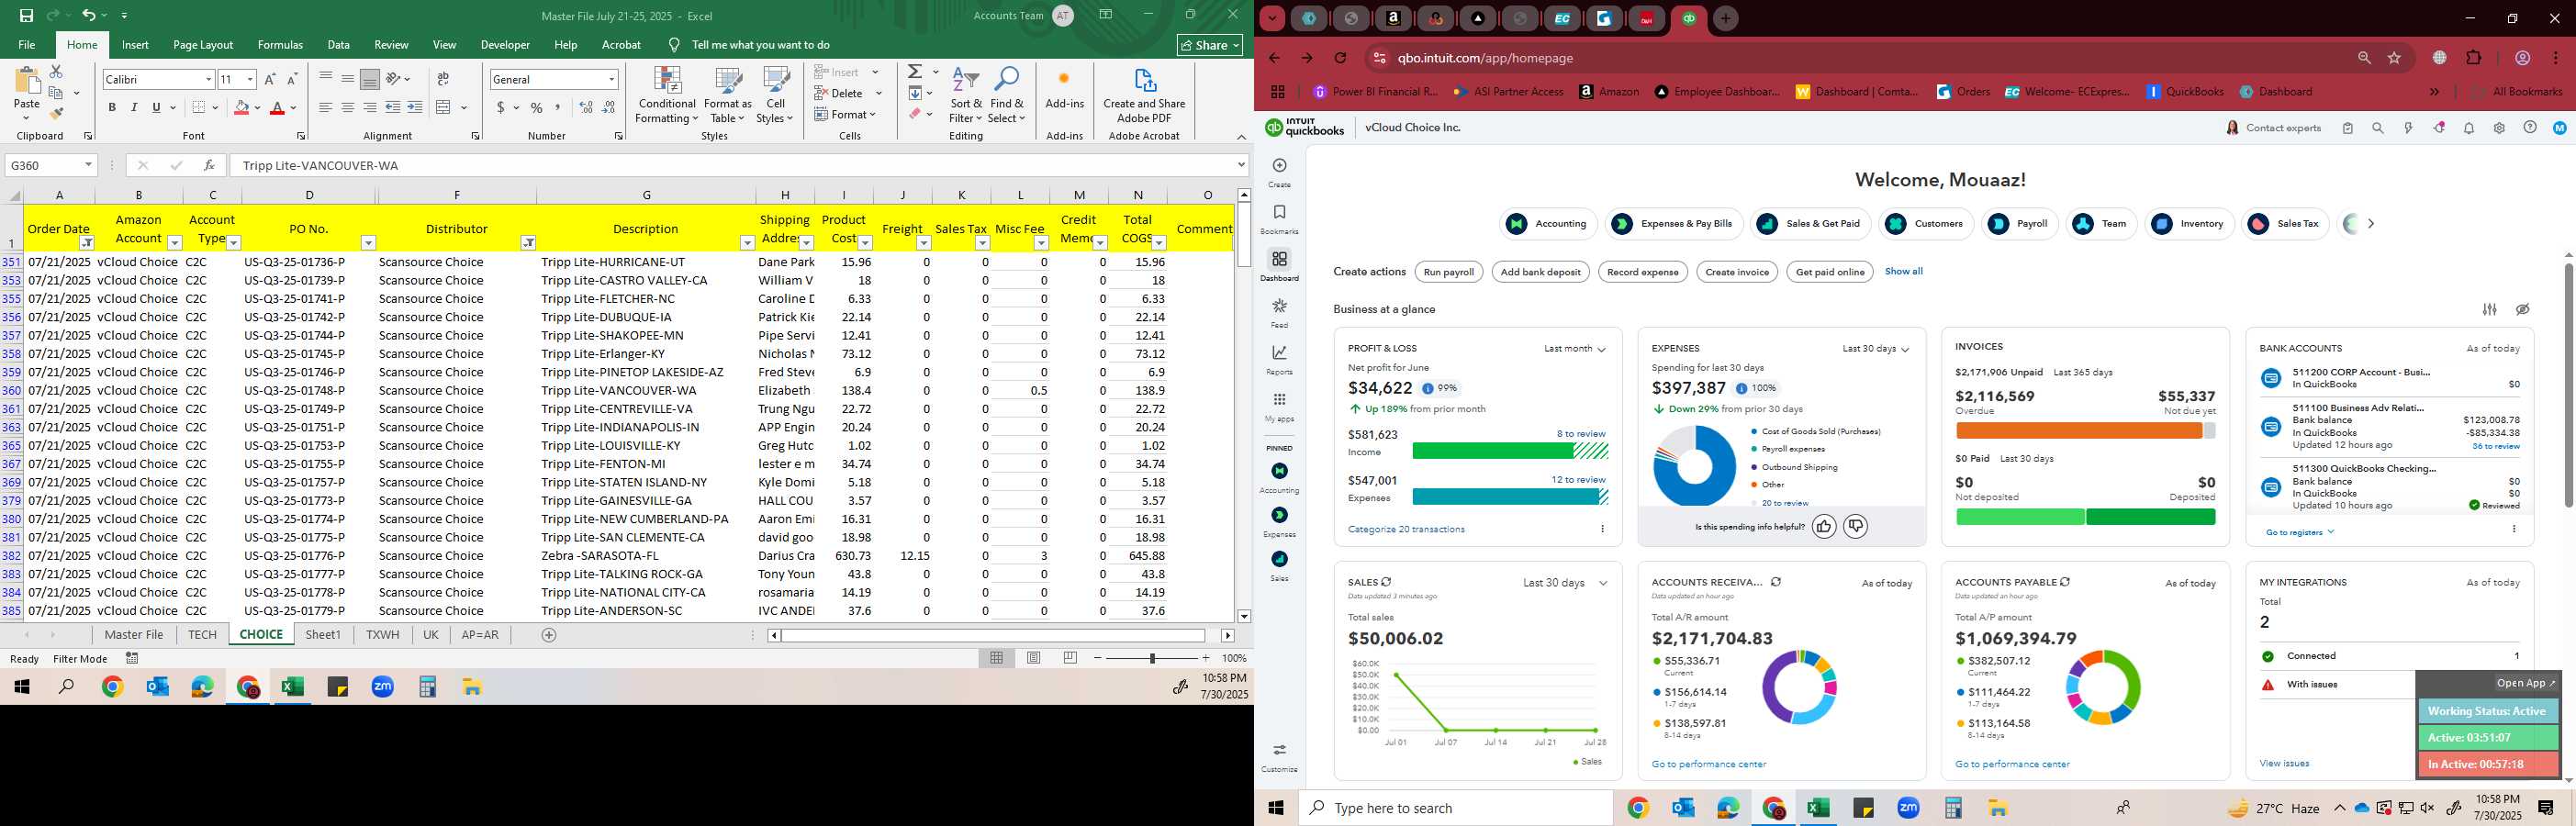Open the Page Layout ribbon tab
This screenshot has width=2576, height=826.
click(203, 45)
